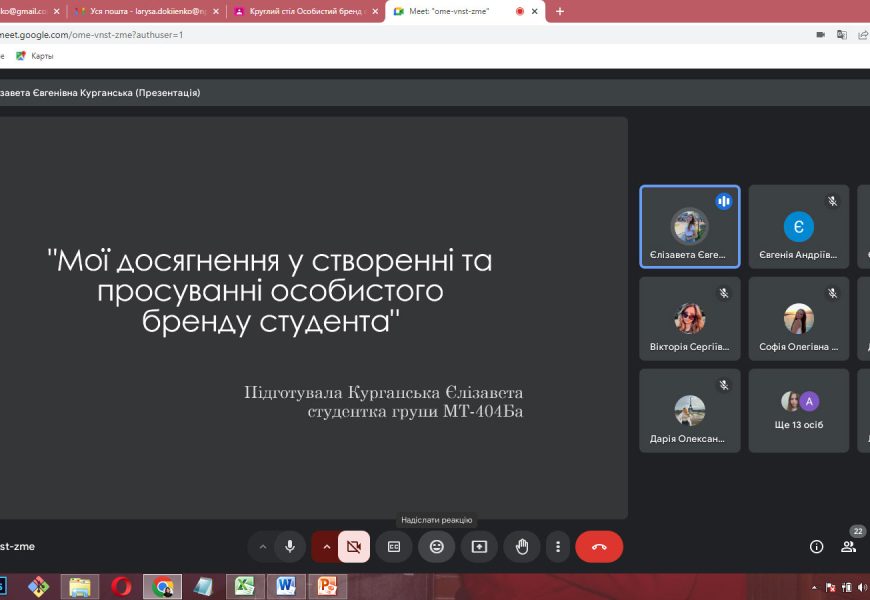Expand audio settings chevron beside microphone
This screenshot has width=870, height=600.
click(263, 547)
